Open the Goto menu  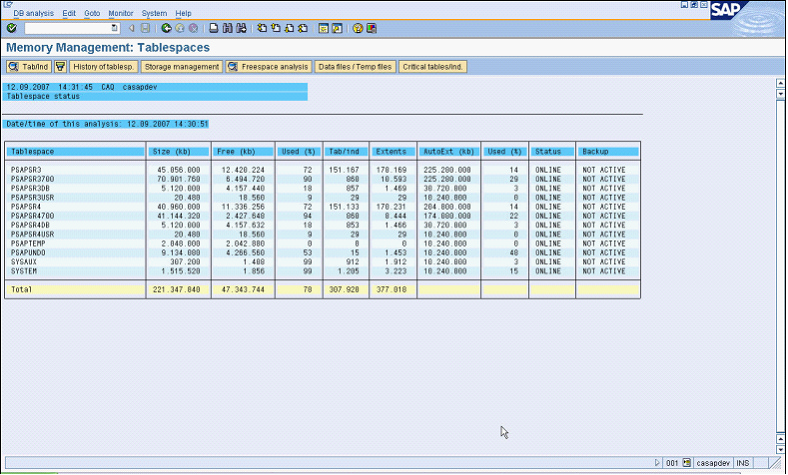click(x=92, y=13)
